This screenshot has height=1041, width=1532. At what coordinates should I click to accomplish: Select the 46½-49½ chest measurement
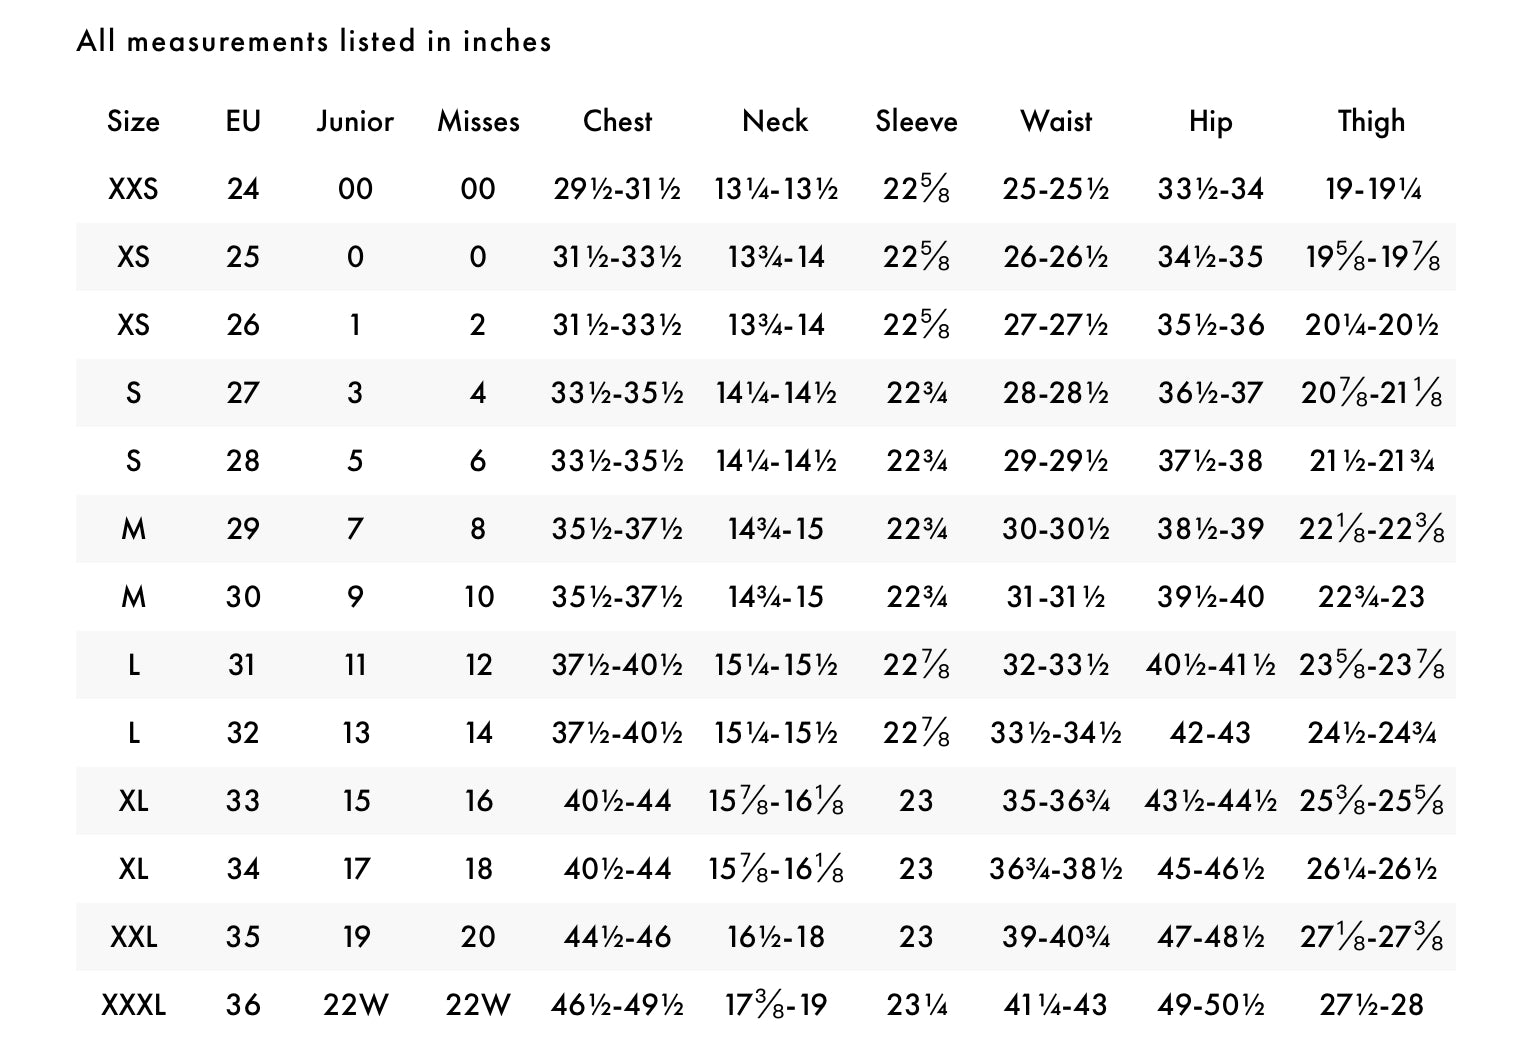click(617, 1005)
